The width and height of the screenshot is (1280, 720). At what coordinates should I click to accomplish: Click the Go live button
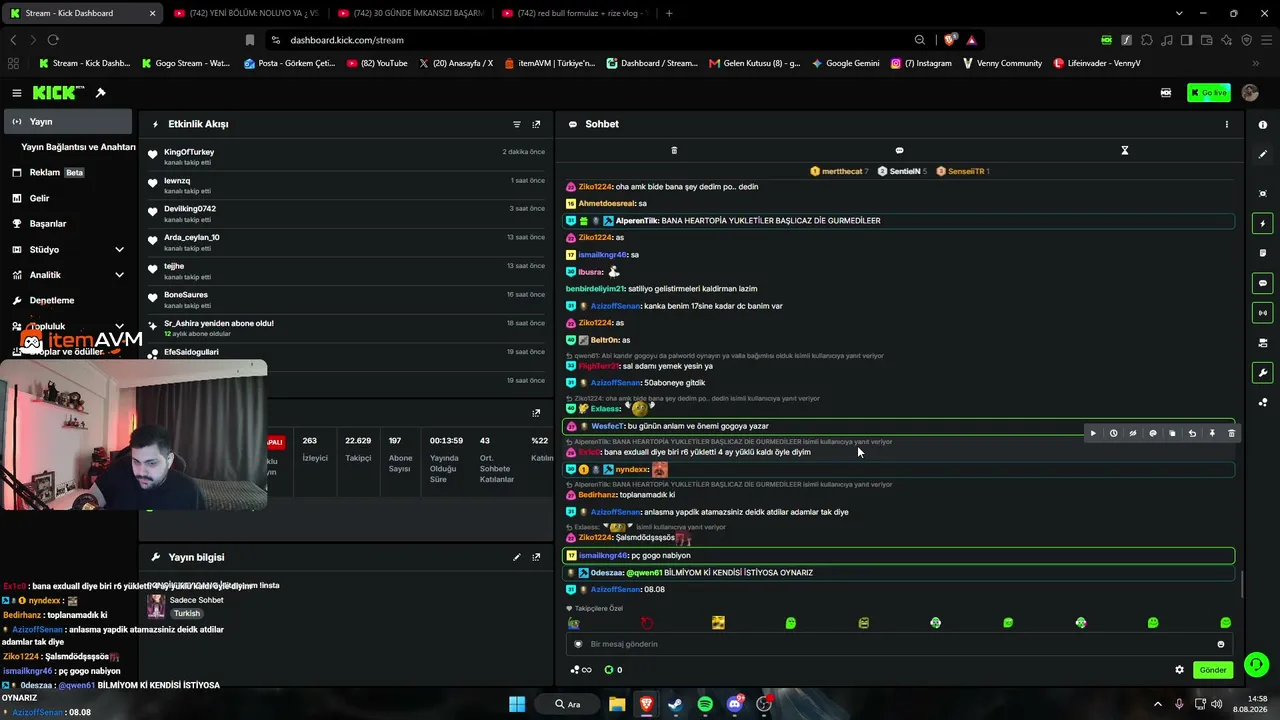click(1209, 93)
